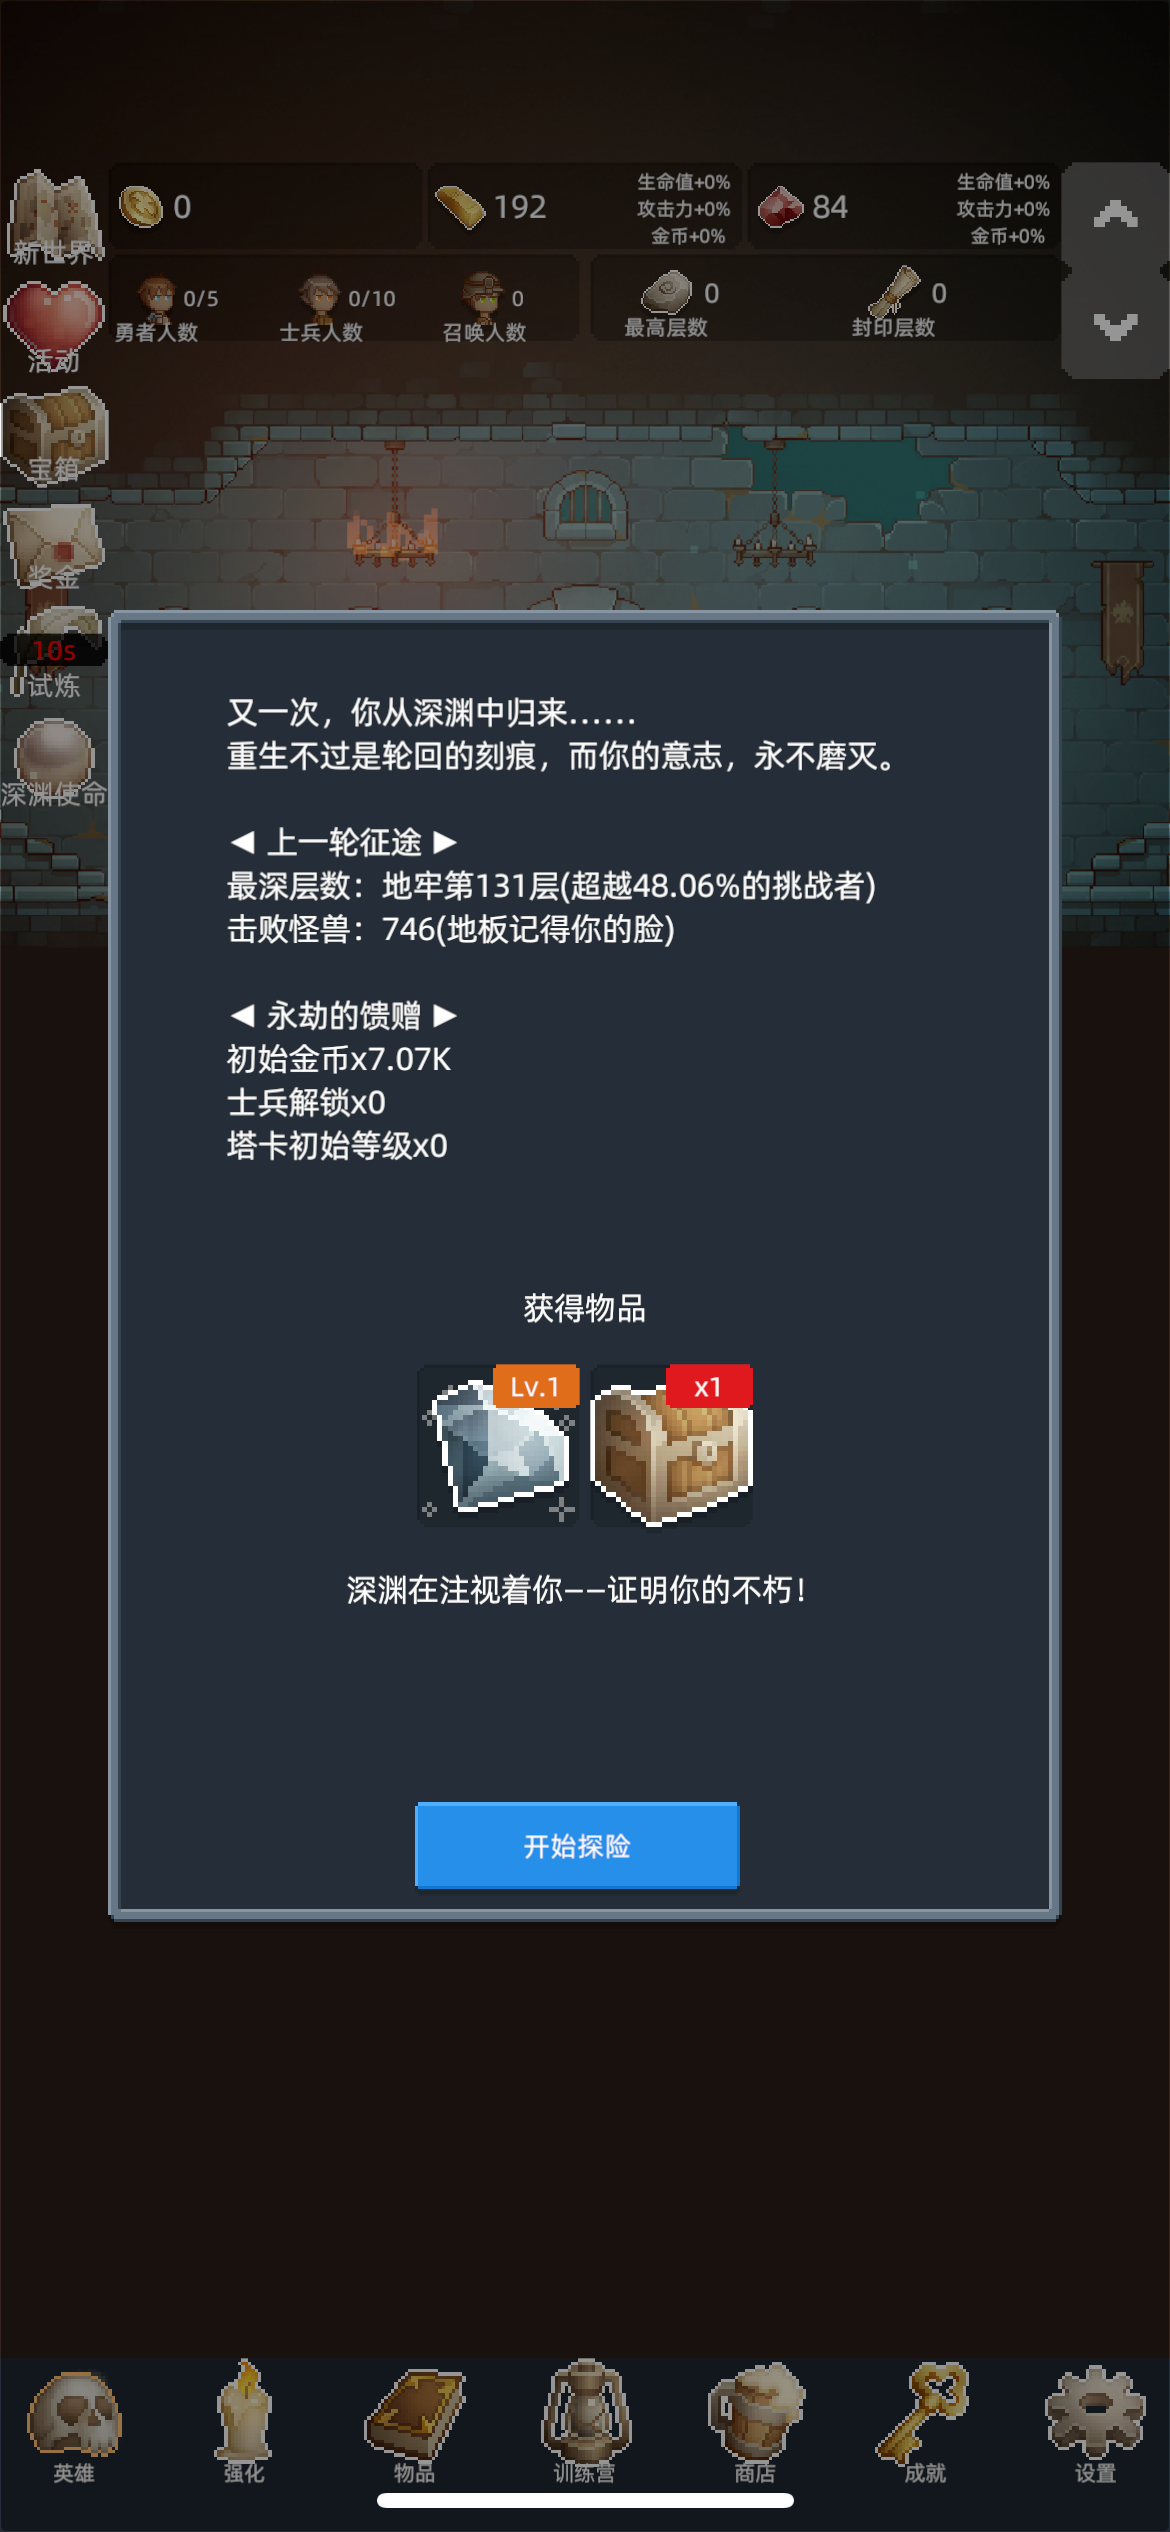Viewport: 1170px width, 2532px height.
Task: Open the 商店 beer mug tab
Action: tap(755, 2424)
